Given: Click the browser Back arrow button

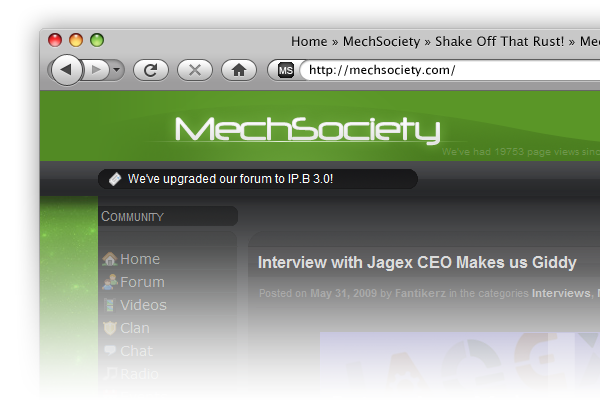Looking at the screenshot, I should [x=66, y=70].
